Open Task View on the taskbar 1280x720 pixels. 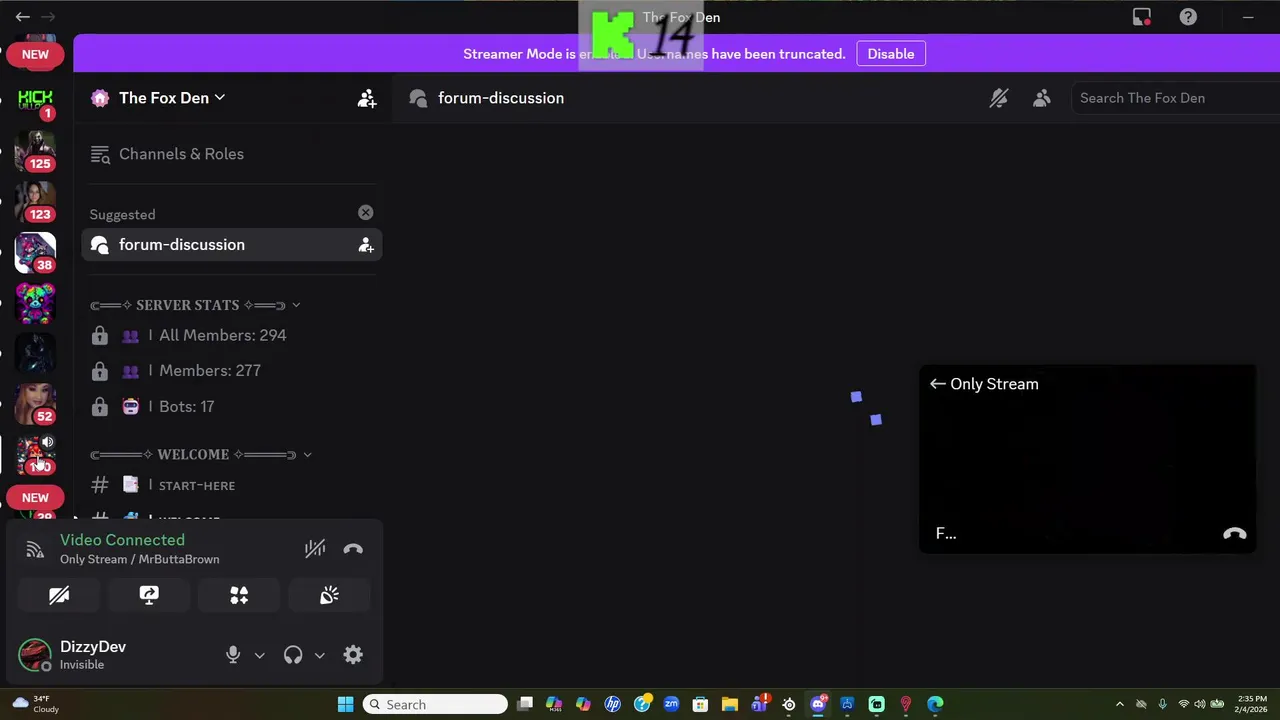click(525, 705)
